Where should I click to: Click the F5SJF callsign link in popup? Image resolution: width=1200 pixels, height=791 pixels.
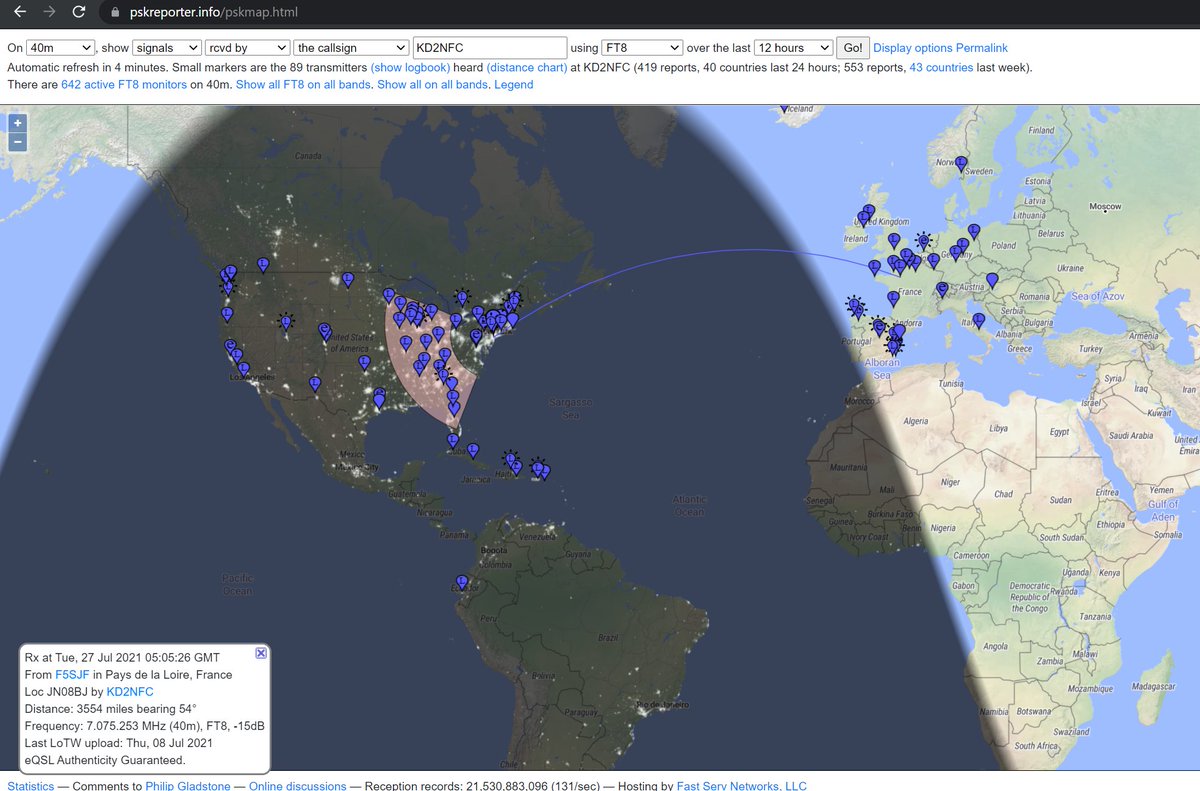(x=71, y=674)
